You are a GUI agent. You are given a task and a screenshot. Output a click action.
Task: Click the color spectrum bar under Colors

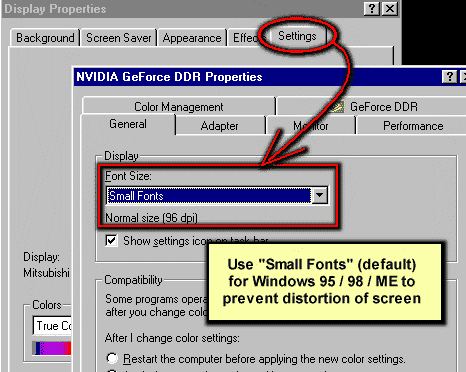tap(52, 348)
